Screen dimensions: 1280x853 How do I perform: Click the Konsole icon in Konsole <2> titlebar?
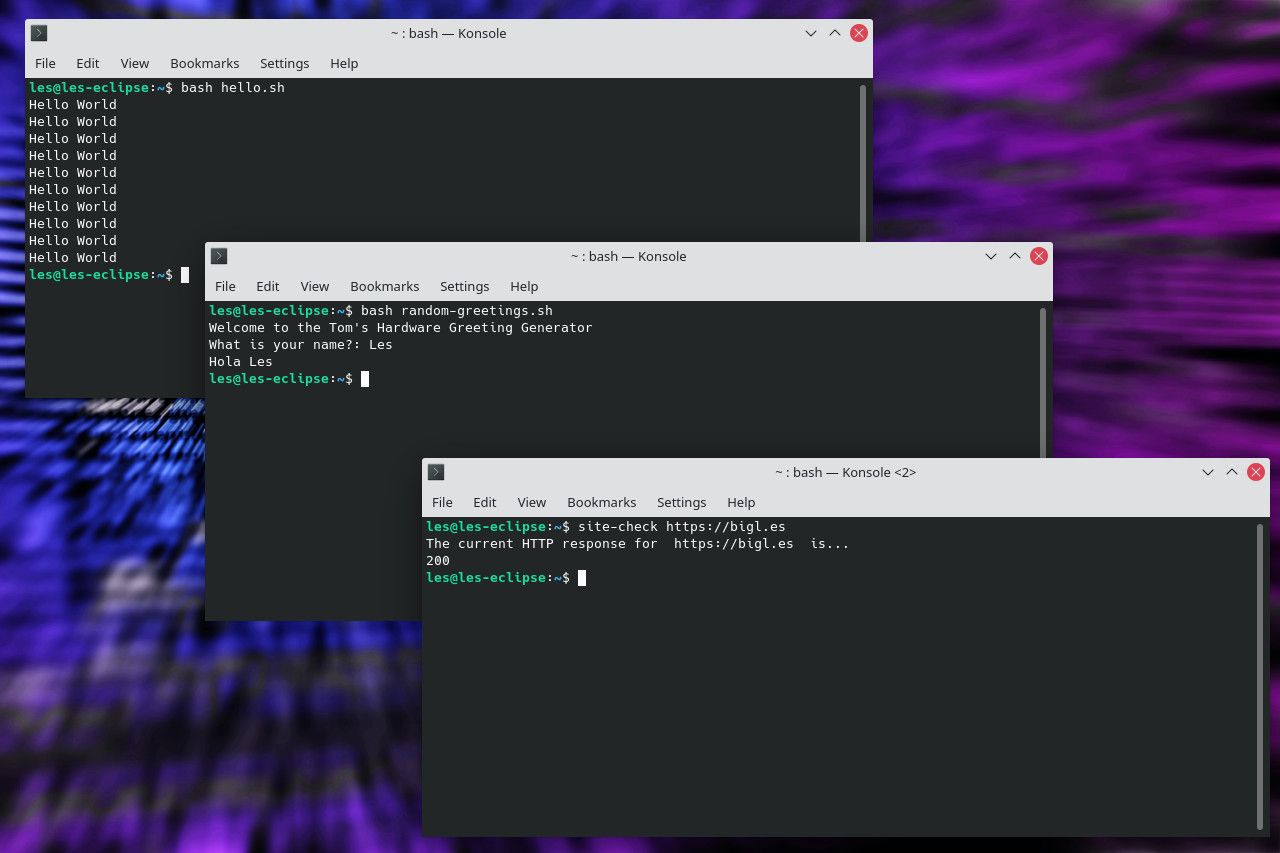(436, 471)
